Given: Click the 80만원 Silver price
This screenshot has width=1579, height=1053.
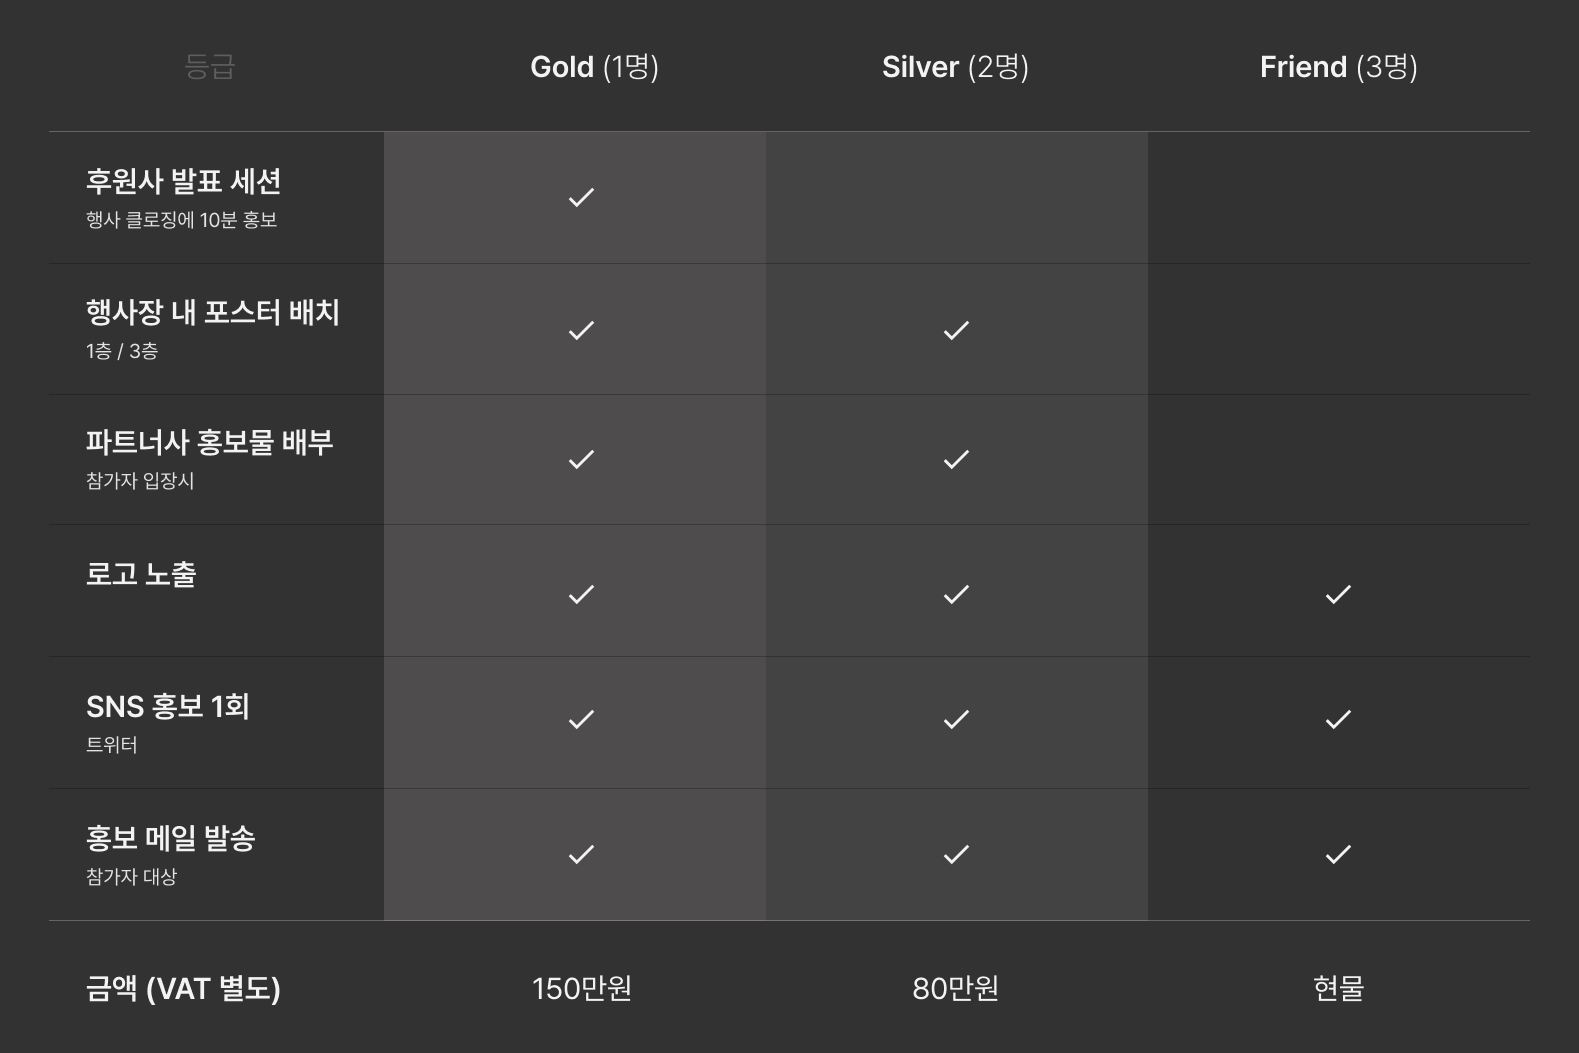Looking at the screenshot, I should [955, 988].
